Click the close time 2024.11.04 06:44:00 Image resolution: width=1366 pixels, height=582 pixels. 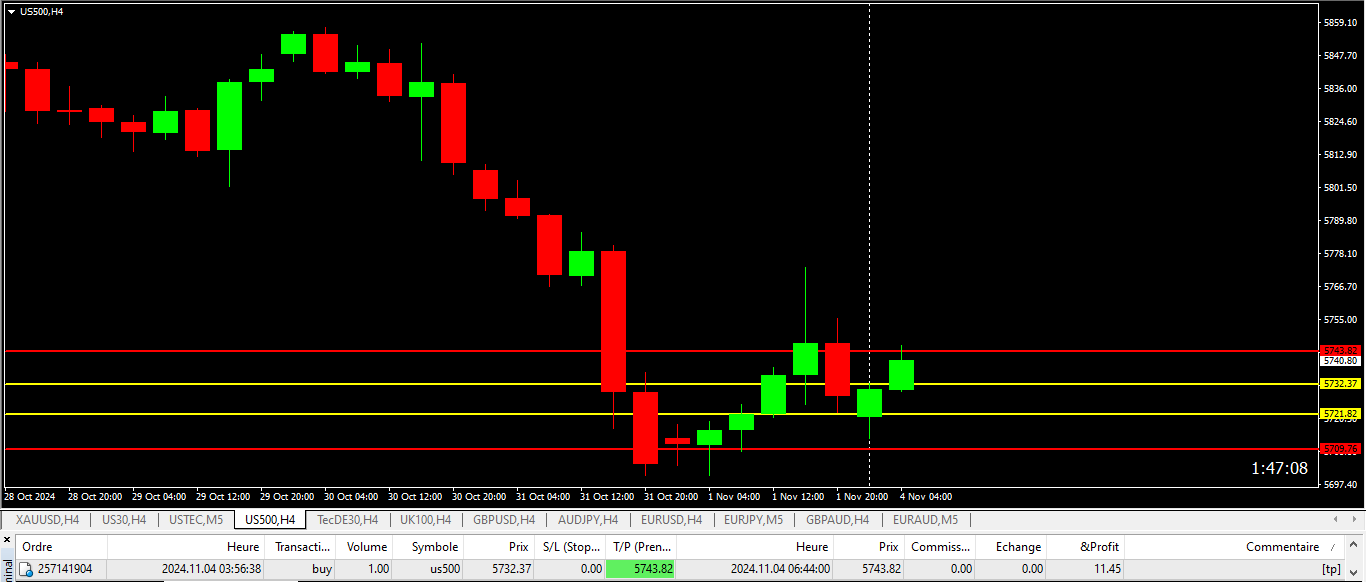[780, 569]
